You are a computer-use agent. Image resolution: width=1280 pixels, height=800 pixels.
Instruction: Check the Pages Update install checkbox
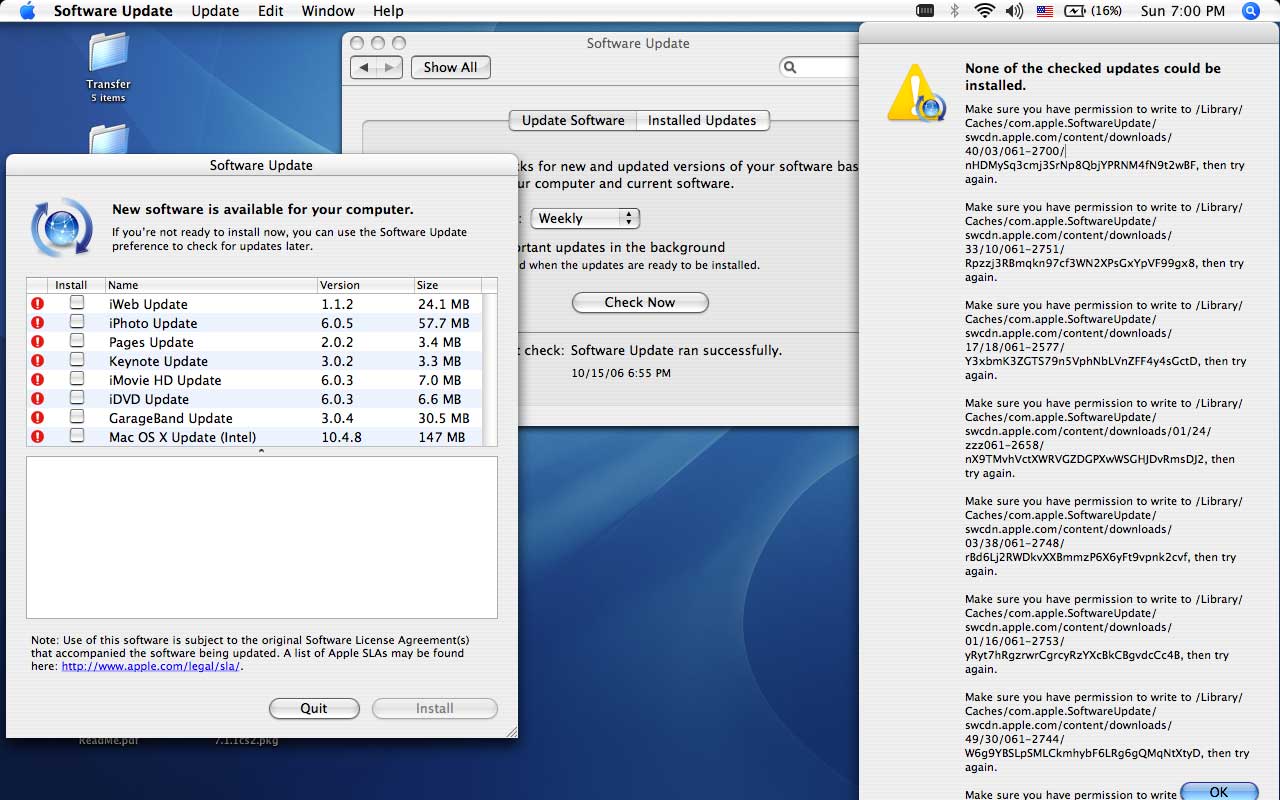[77, 341]
